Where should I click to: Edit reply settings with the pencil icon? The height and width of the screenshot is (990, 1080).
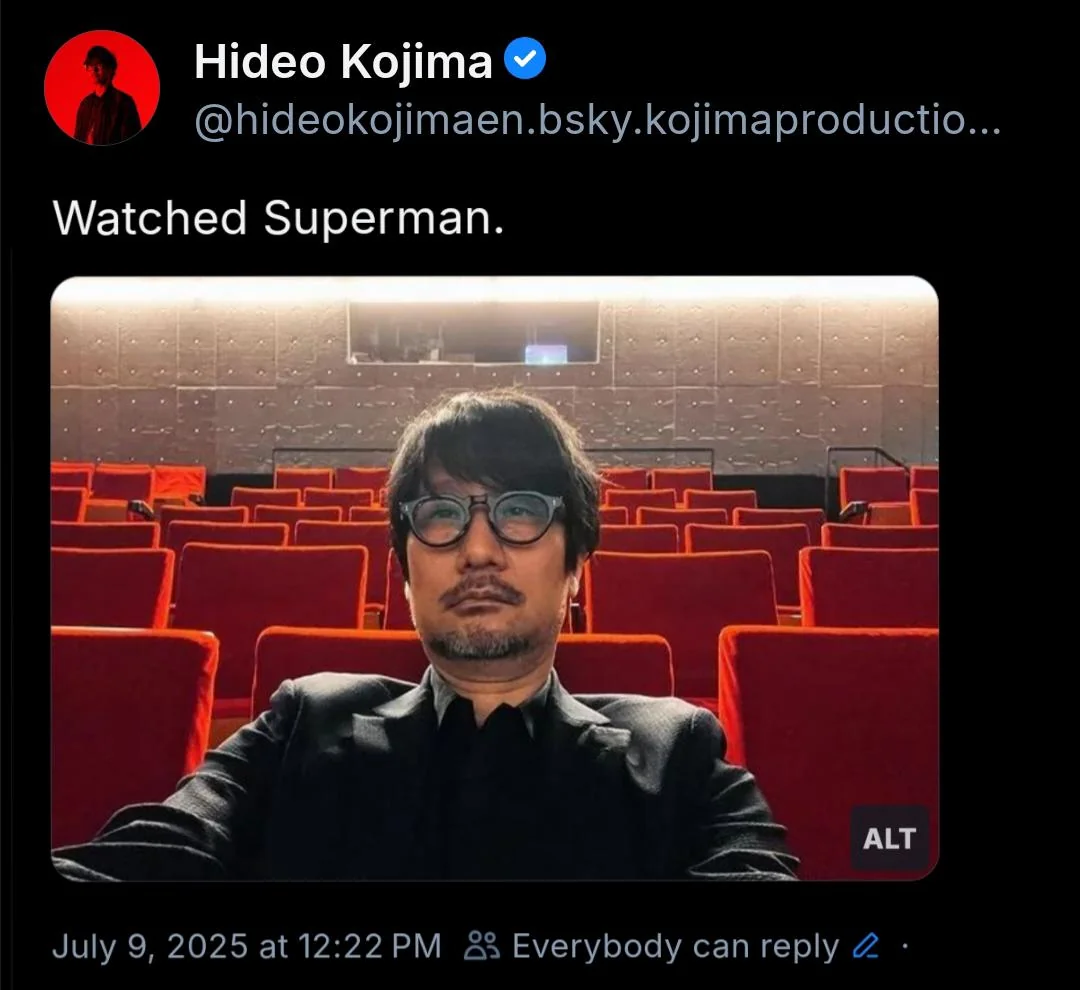pos(866,946)
